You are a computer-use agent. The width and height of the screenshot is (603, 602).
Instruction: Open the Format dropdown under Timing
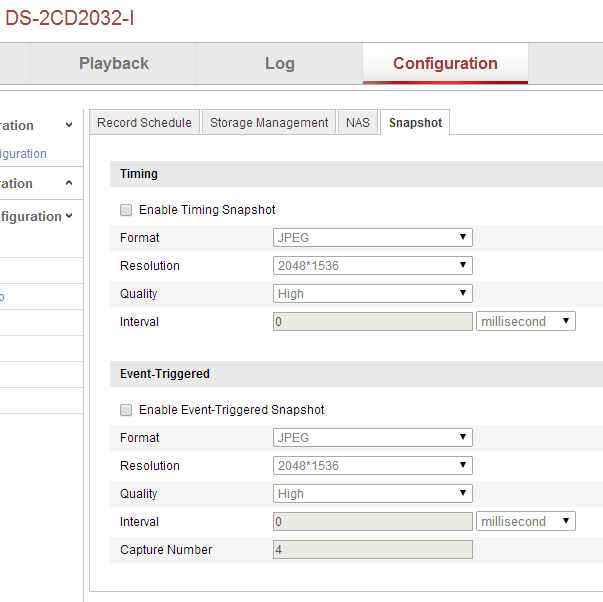tap(372, 238)
